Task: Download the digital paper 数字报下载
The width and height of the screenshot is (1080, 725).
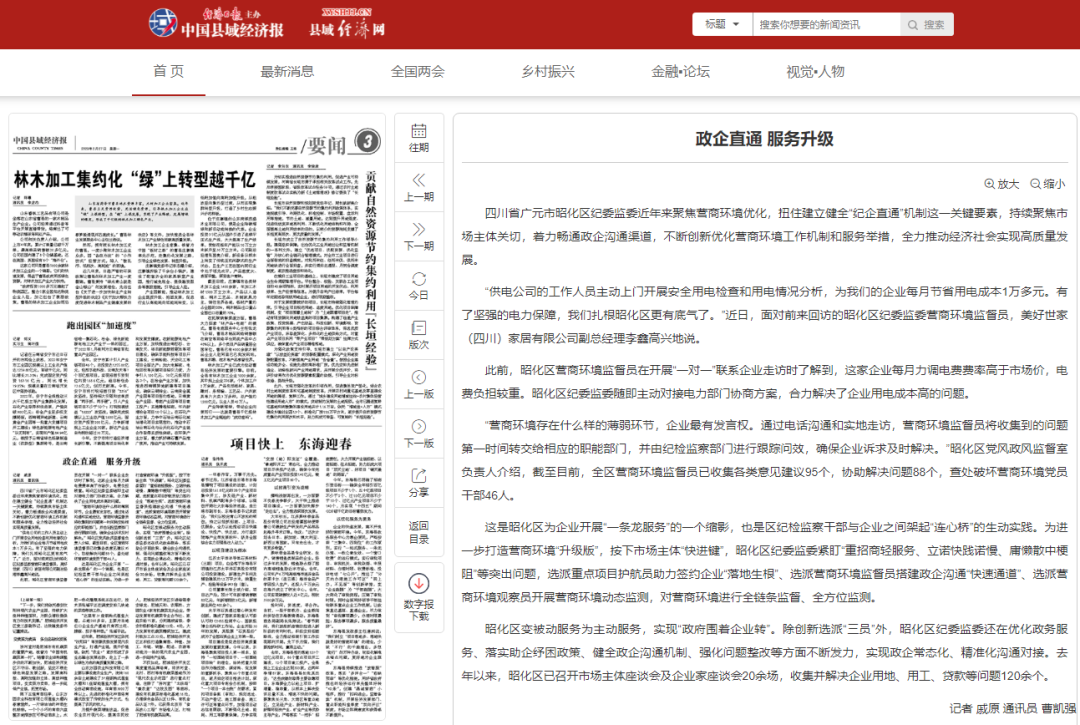Action: point(419,597)
